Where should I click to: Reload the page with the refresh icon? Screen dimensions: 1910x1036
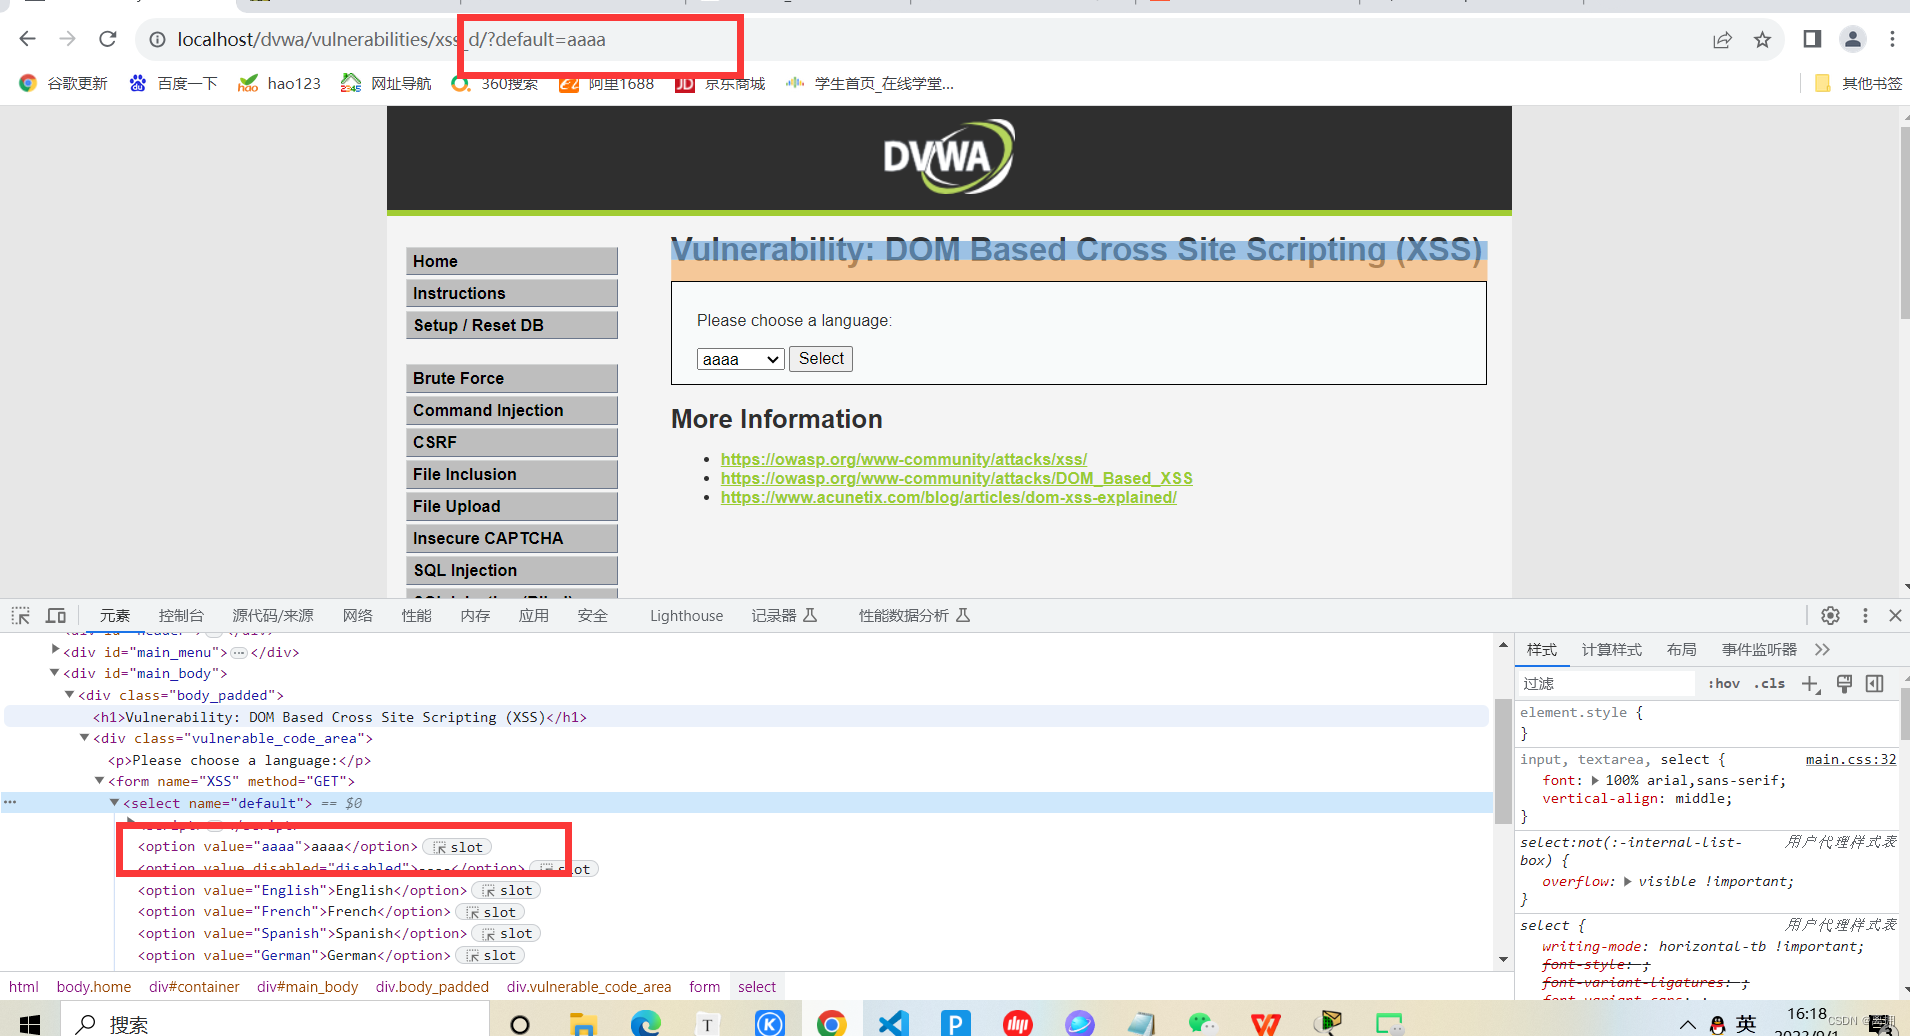pos(108,39)
